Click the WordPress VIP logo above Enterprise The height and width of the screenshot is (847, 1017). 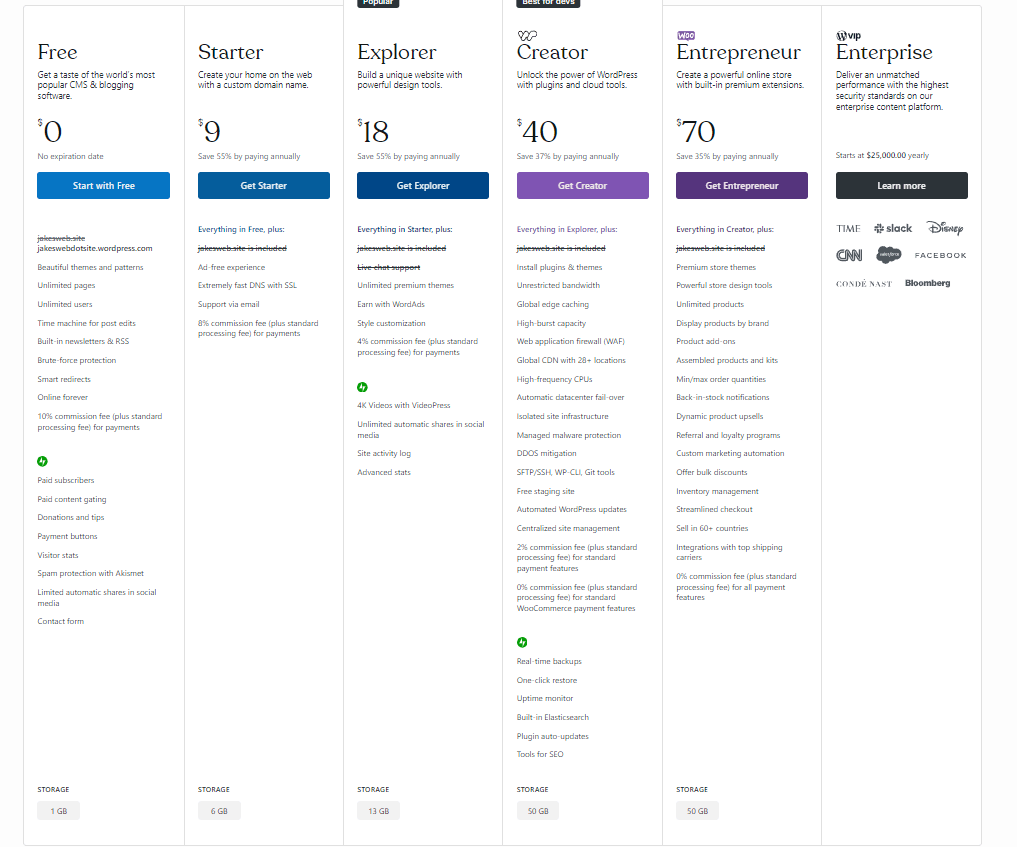pyautogui.click(x=848, y=35)
